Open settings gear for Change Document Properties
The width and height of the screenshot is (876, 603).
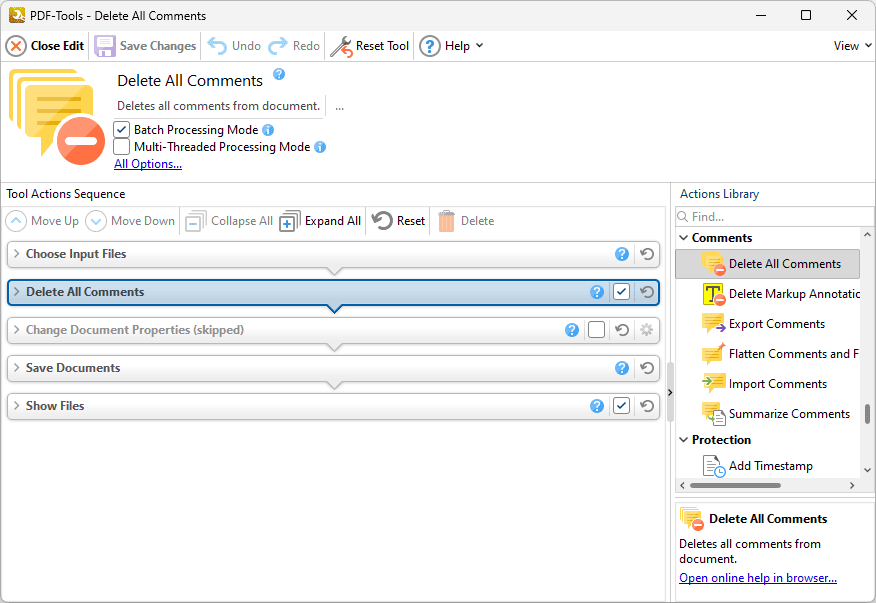pyautogui.click(x=647, y=330)
